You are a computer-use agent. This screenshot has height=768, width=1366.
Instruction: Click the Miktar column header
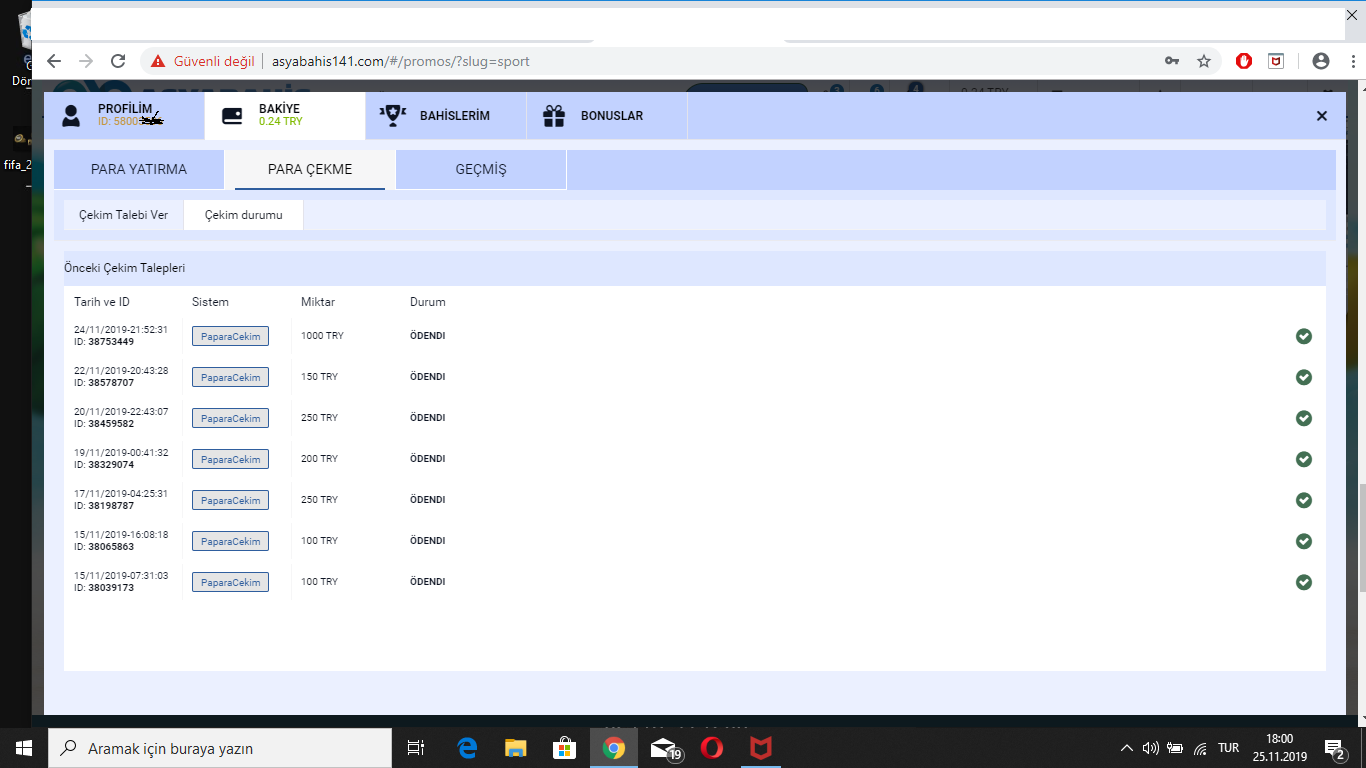[x=318, y=302]
